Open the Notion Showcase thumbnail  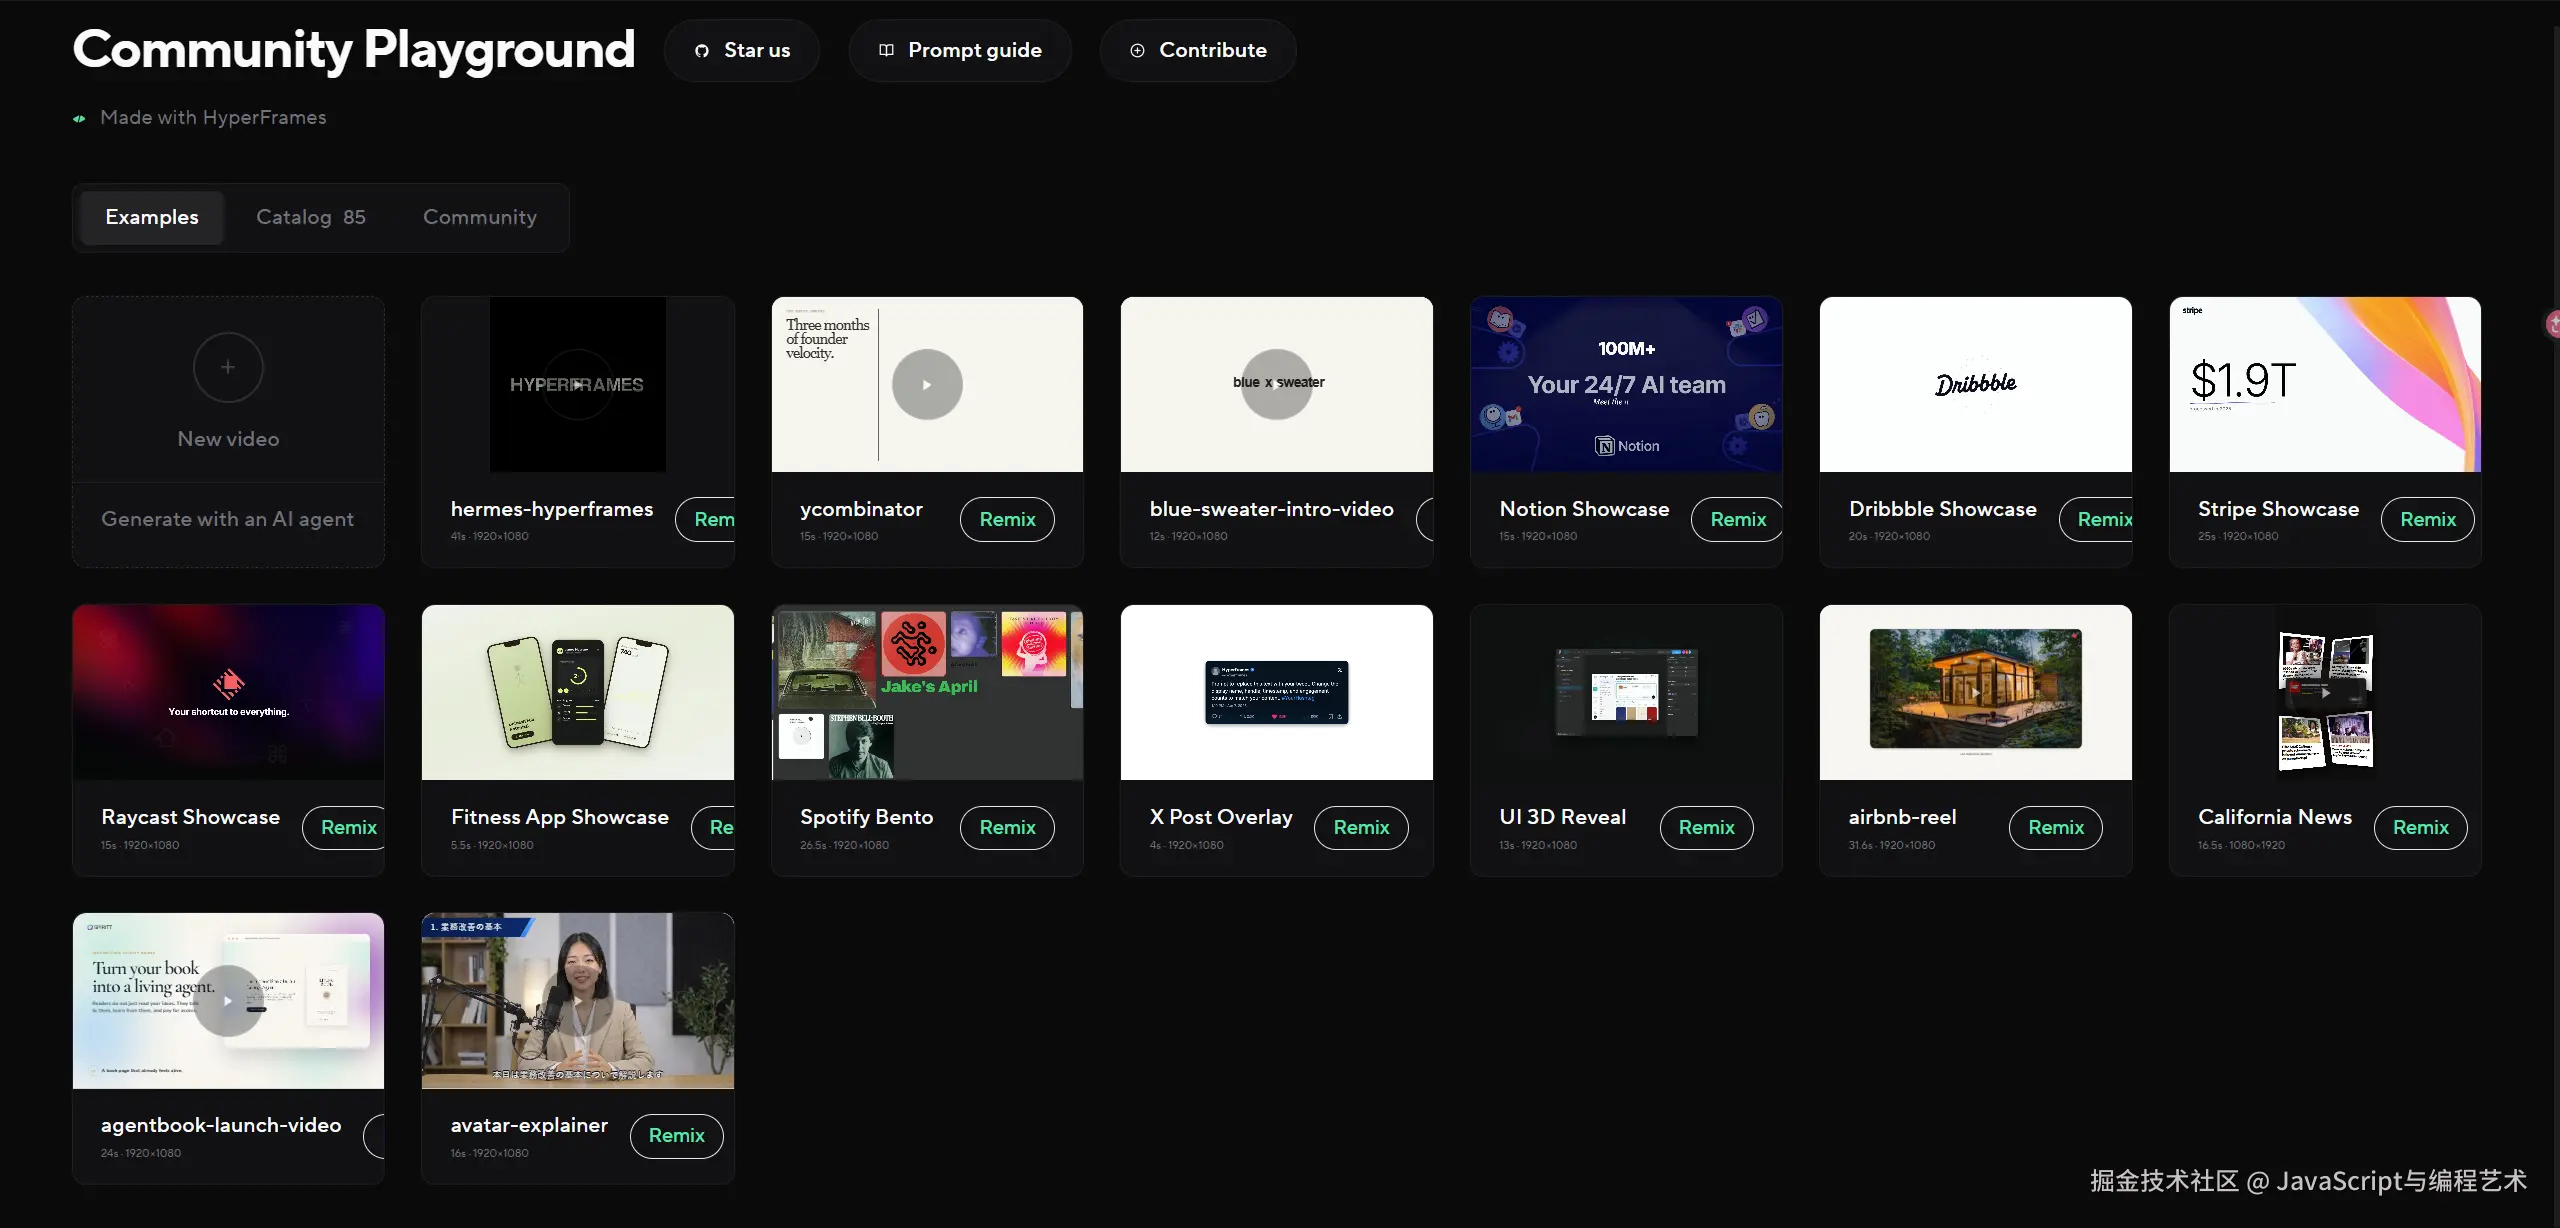pos(1626,384)
